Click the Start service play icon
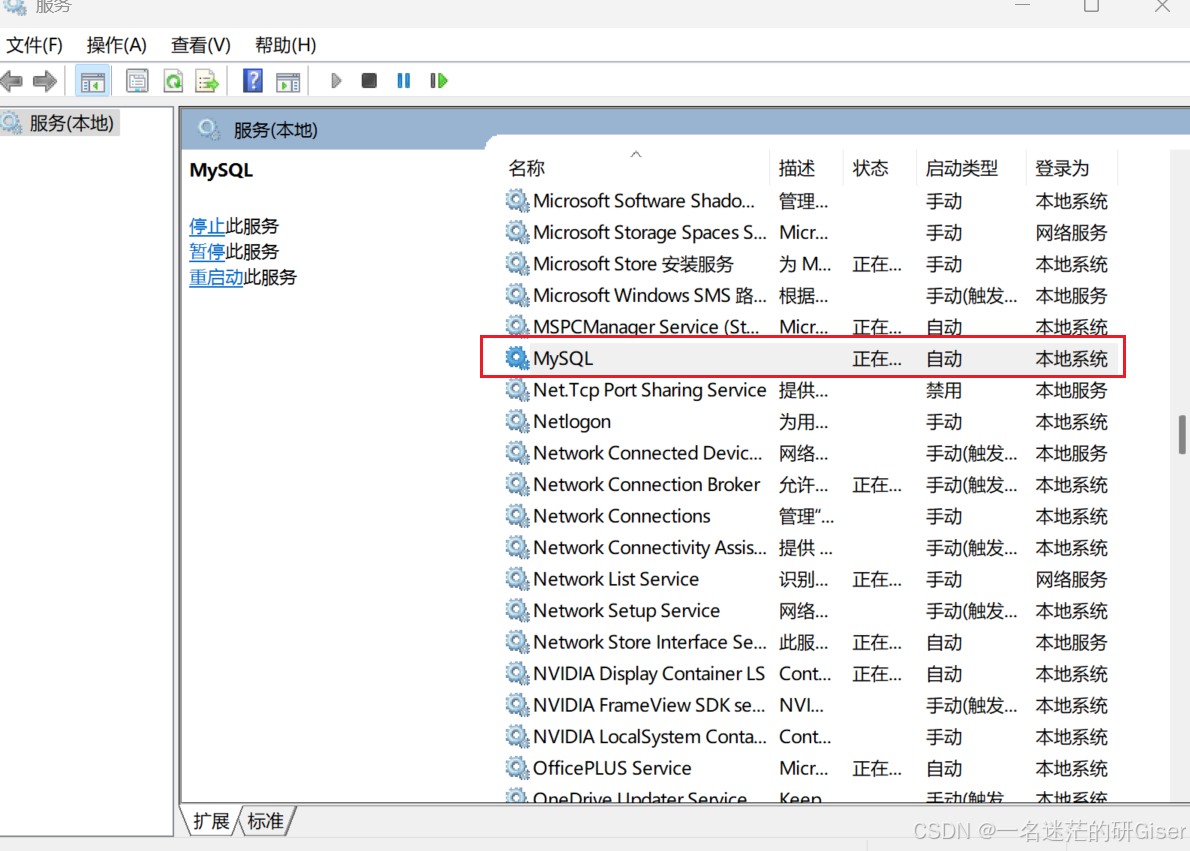1190x851 pixels. coord(336,80)
